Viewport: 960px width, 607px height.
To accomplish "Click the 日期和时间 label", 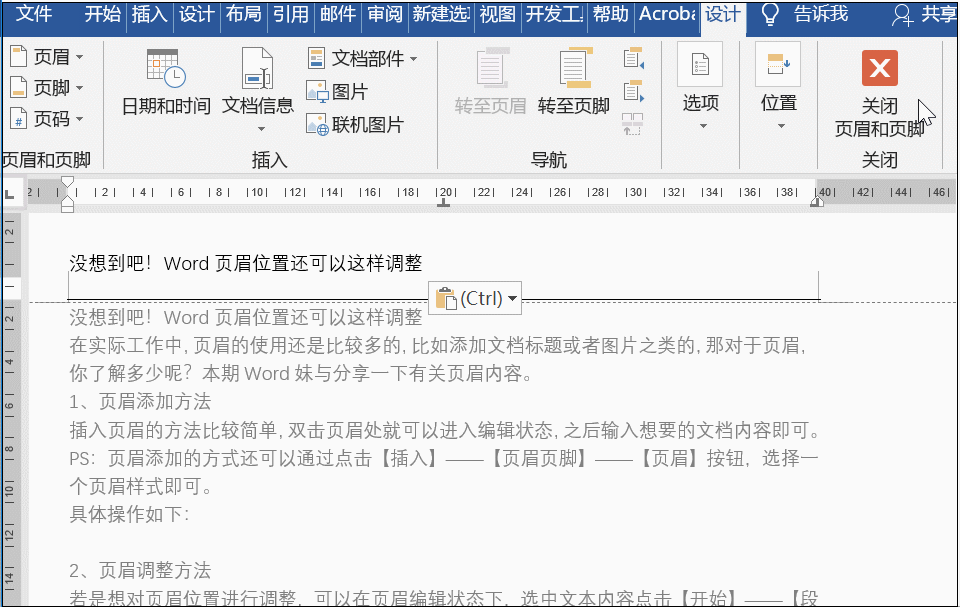I will click(x=166, y=106).
